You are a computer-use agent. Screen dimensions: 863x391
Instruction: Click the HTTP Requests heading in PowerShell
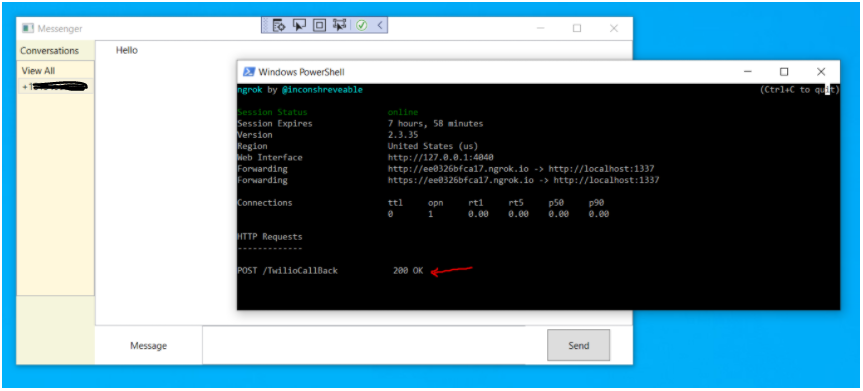pos(270,237)
